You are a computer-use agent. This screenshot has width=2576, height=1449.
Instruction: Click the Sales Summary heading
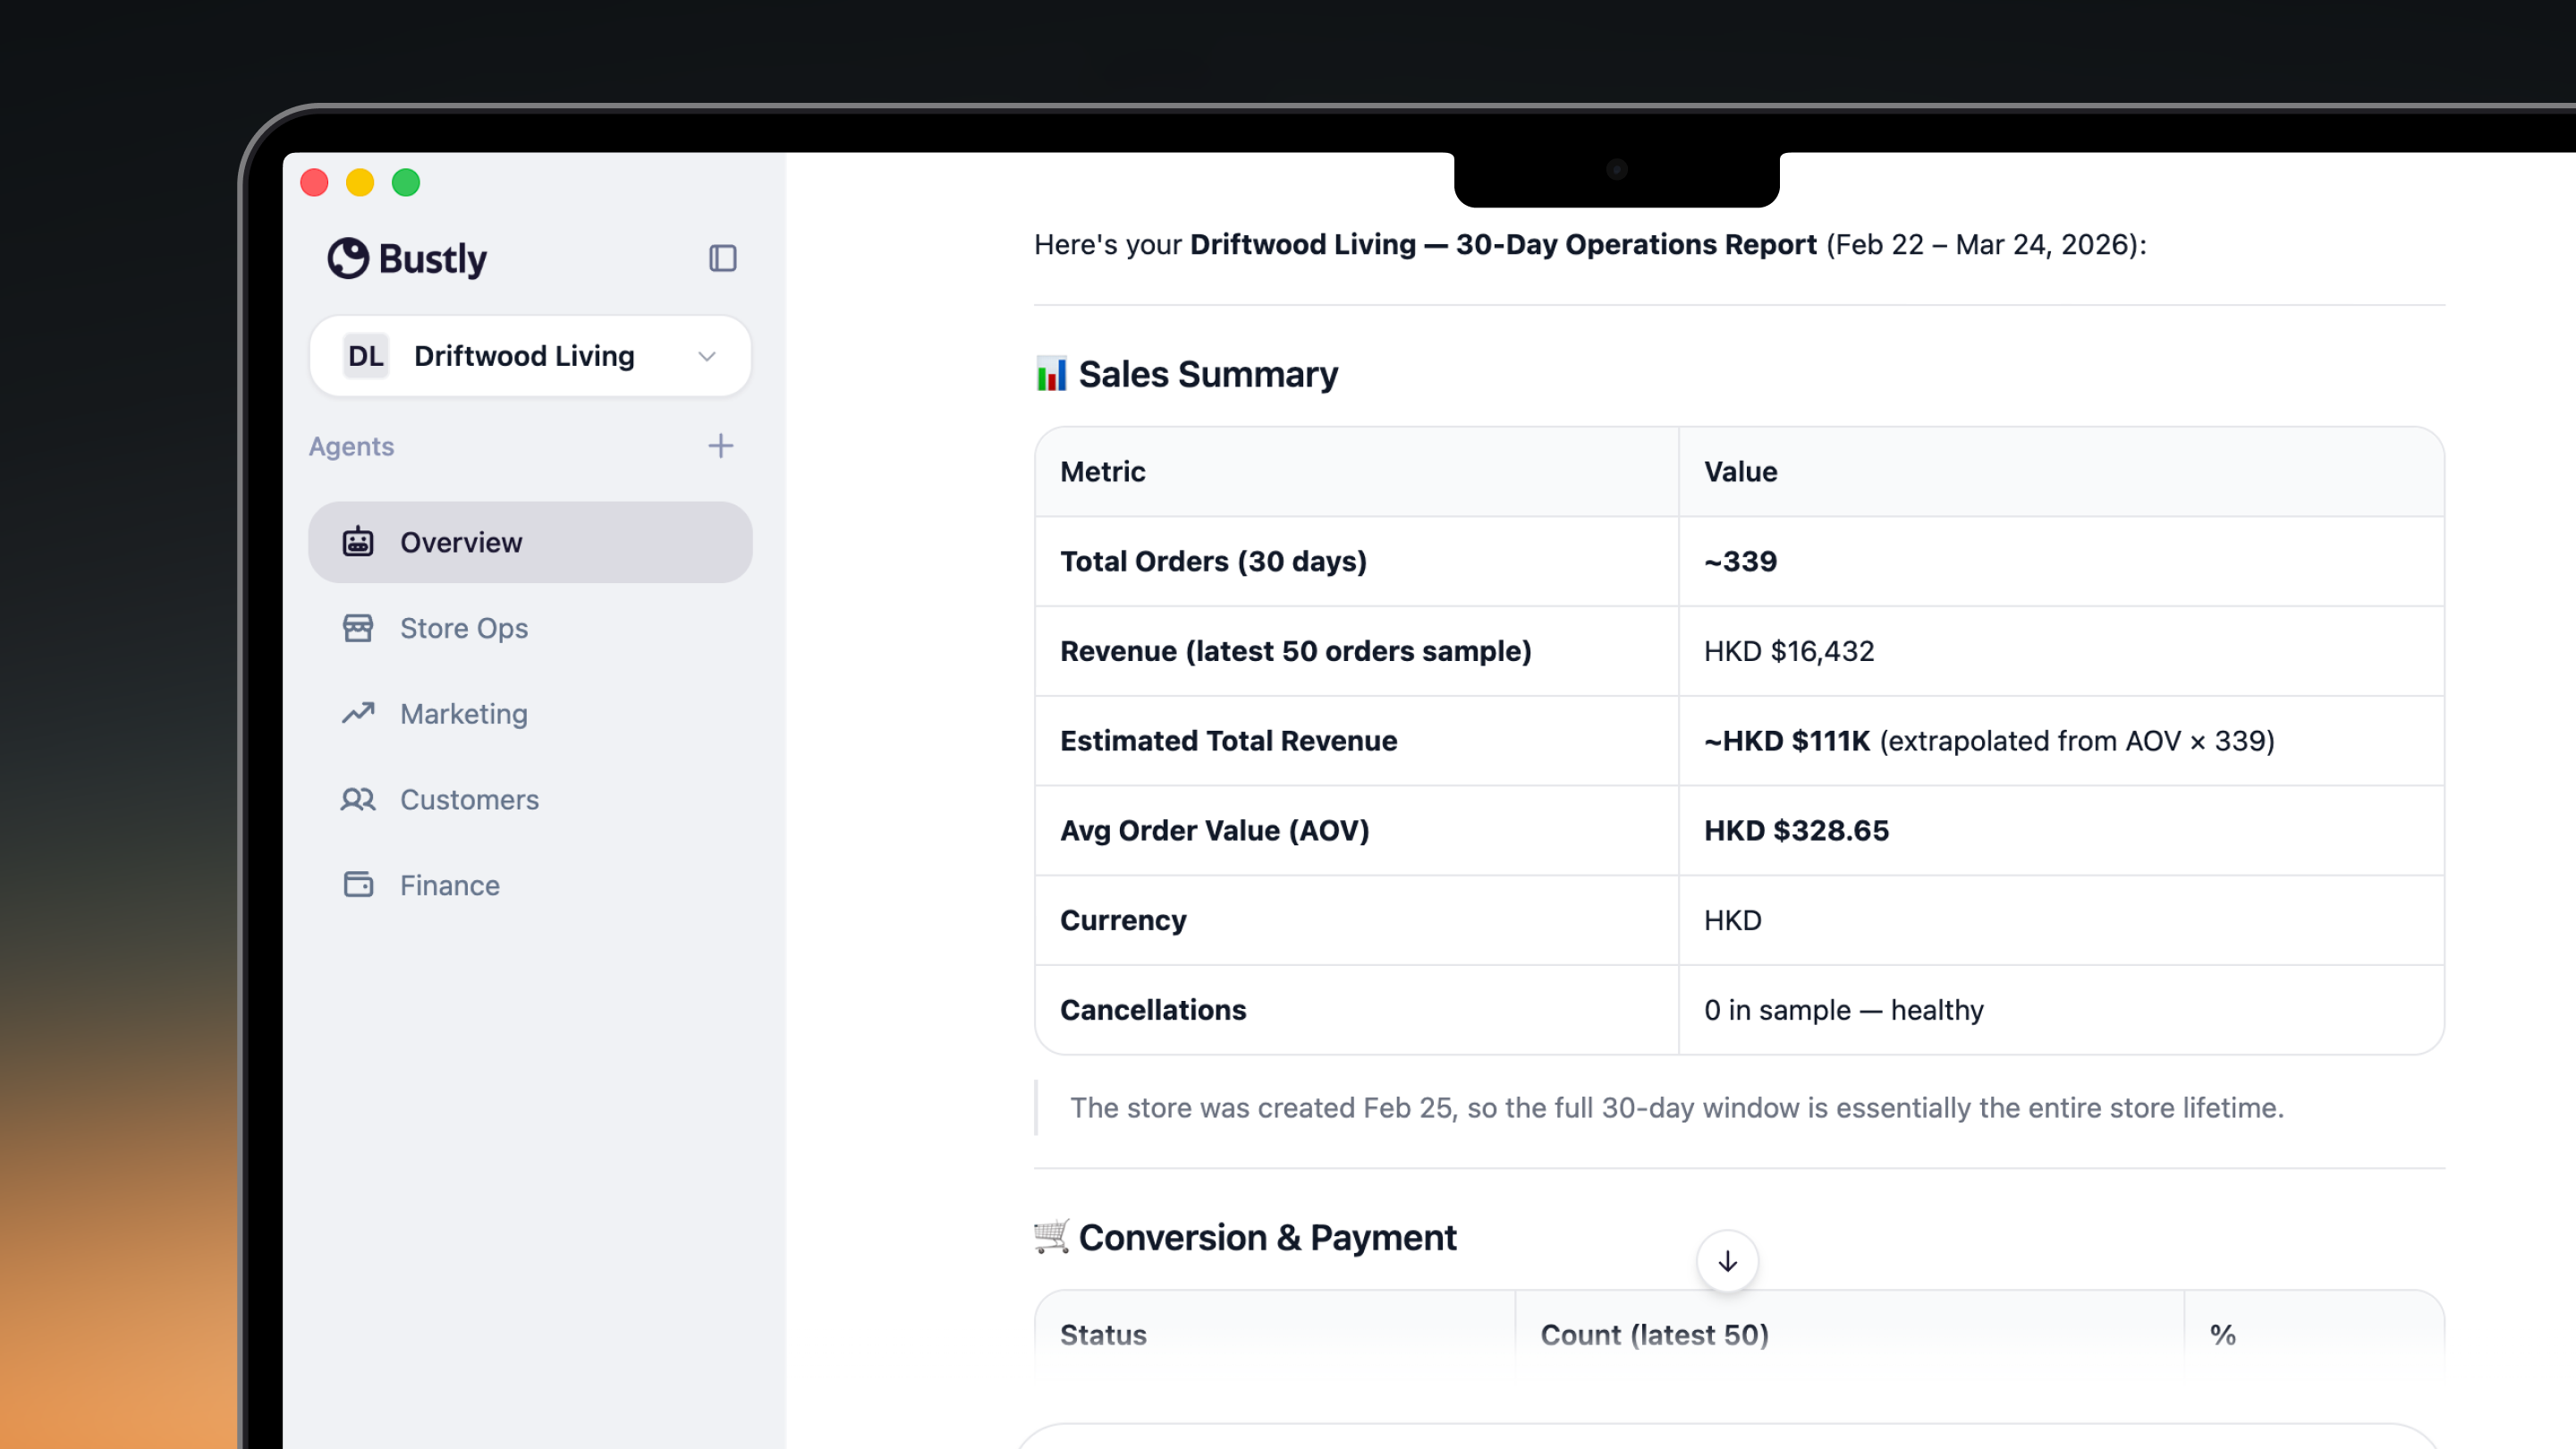coord(1207,374)
